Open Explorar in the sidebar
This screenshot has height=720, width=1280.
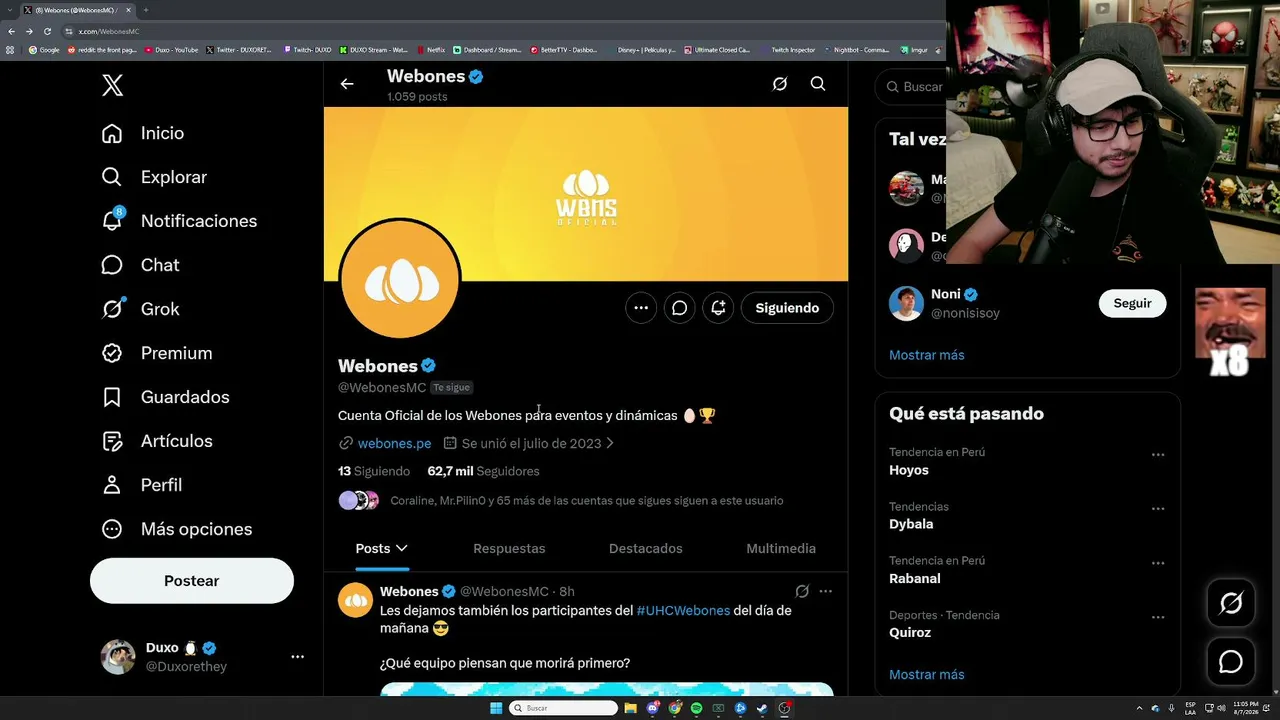click(x=154, y=177)
